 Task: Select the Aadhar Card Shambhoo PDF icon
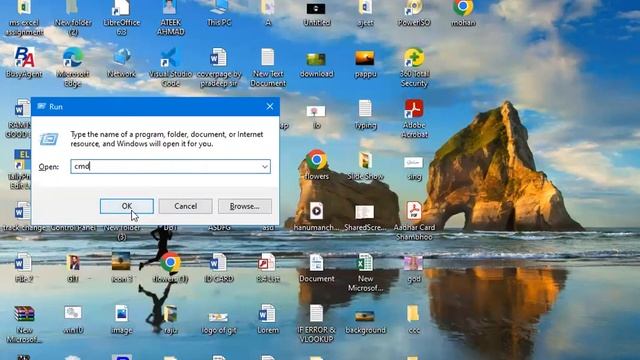pos(414,220)
